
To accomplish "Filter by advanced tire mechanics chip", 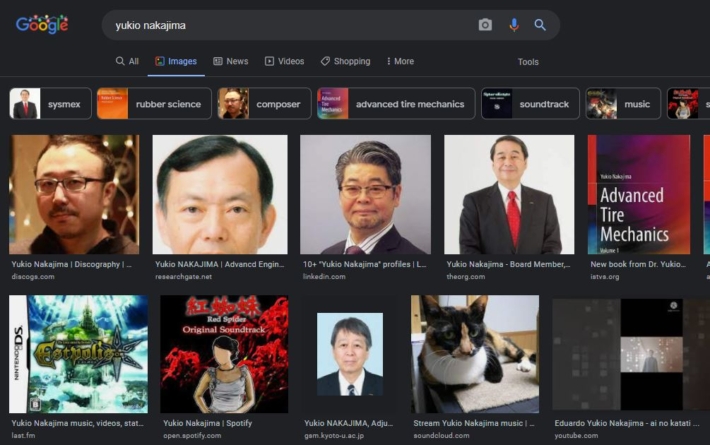I will coord(396,104).
